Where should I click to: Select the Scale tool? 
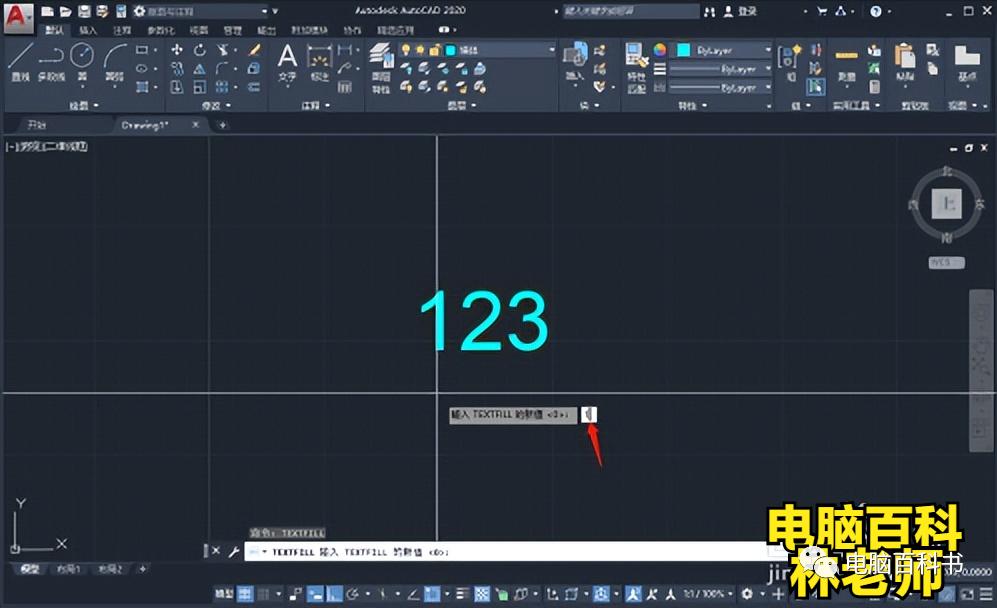(x=200, y=86)
